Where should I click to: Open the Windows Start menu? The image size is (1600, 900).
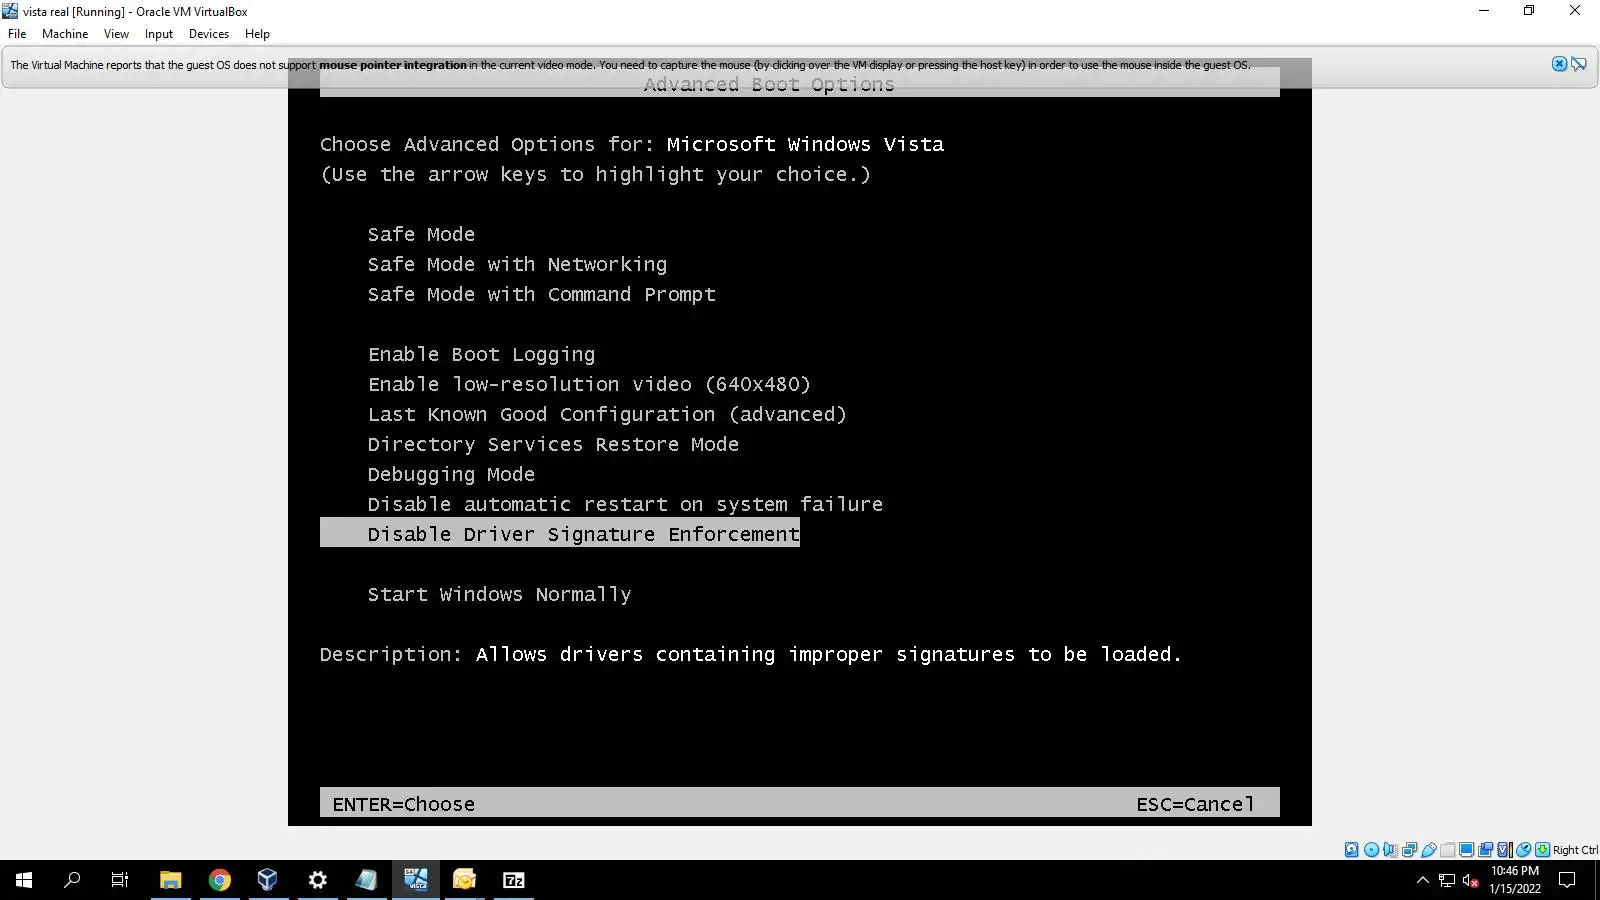pyautogui.click(x=24, y=880)
